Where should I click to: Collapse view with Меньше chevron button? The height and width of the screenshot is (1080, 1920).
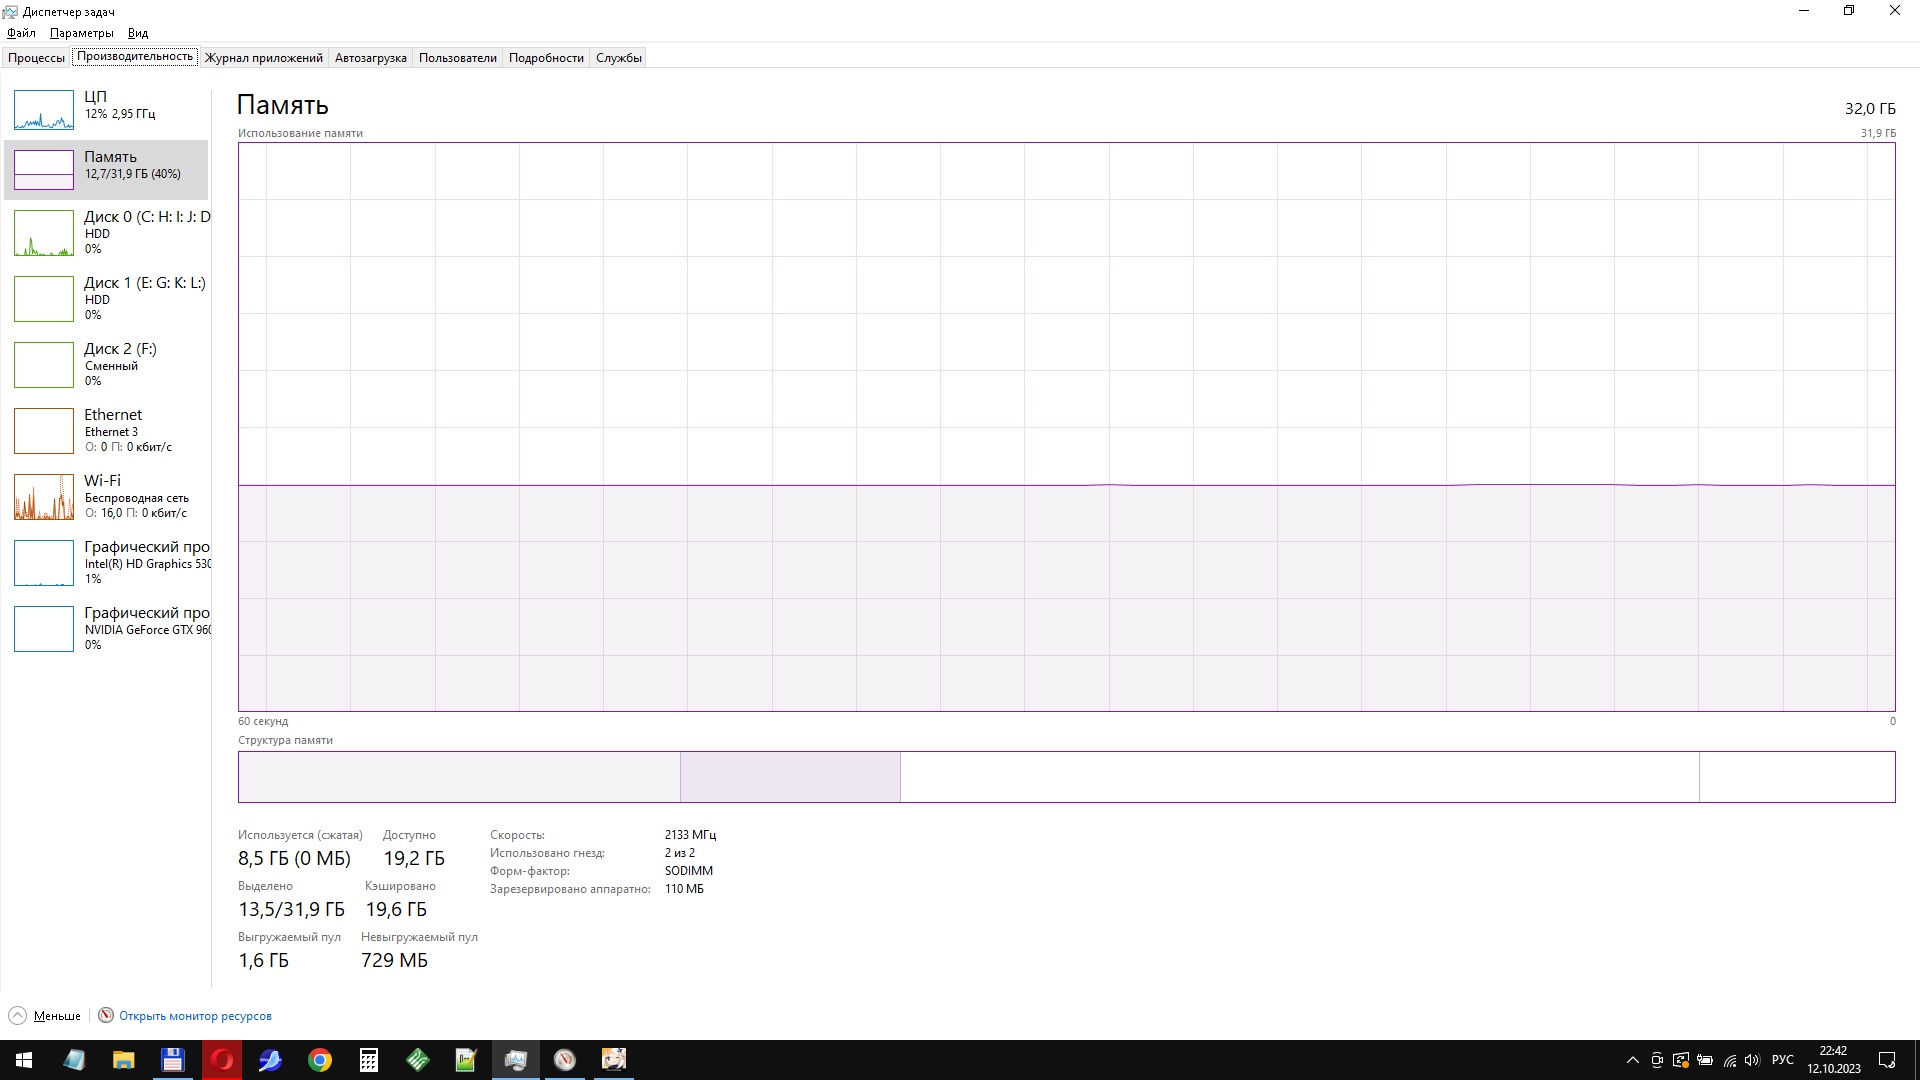pos(17,1016)
